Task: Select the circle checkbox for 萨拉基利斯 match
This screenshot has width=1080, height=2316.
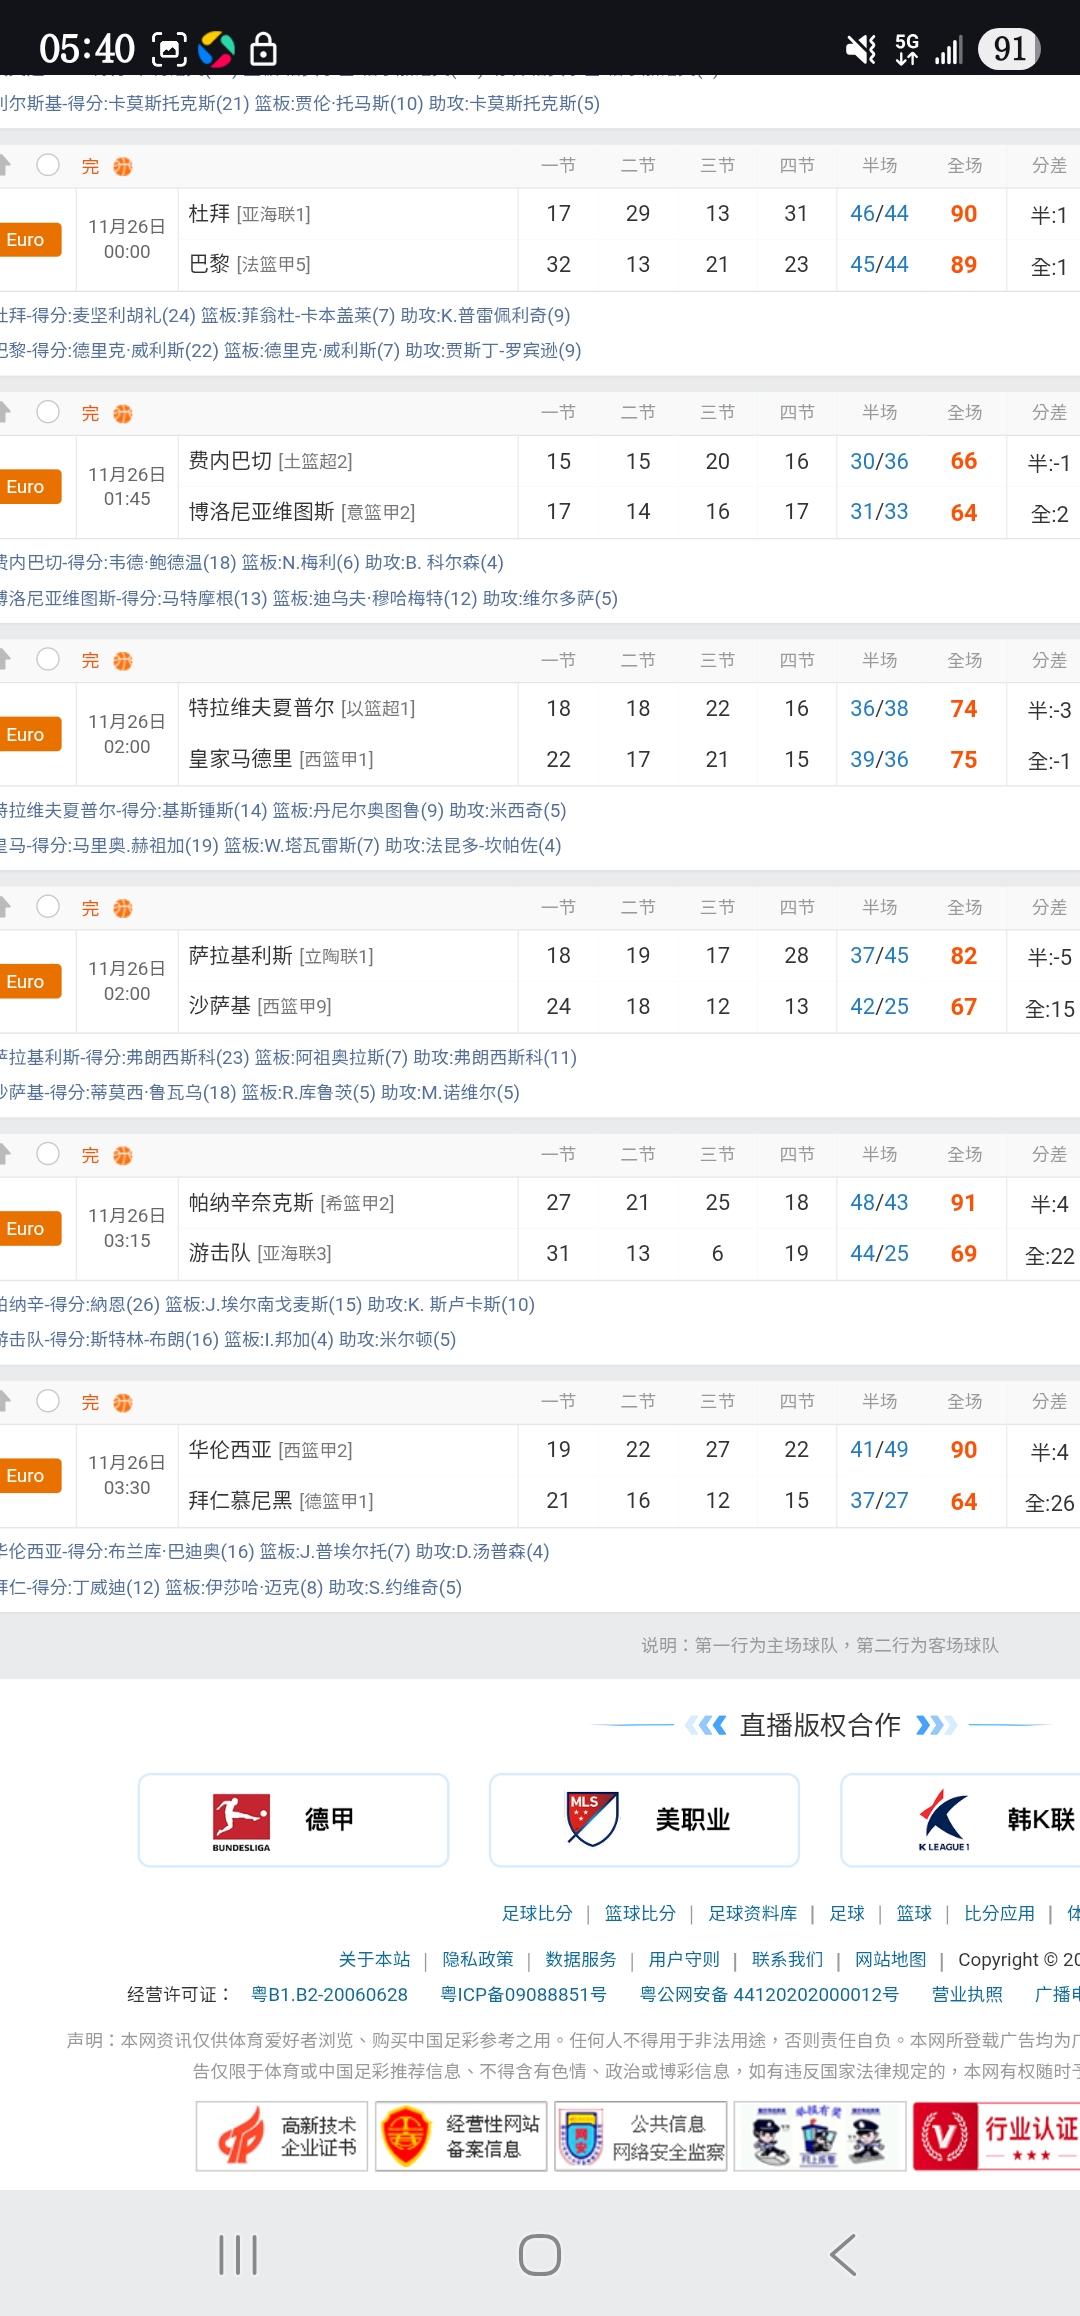Action: [48, 907]
